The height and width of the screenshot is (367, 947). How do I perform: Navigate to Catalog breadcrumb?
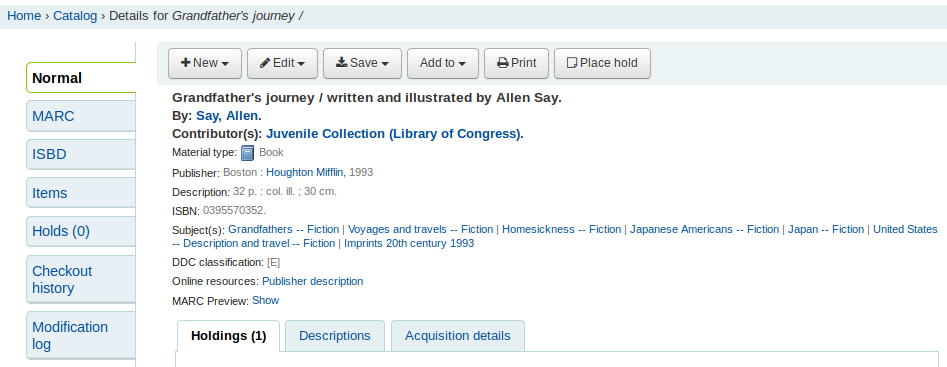point(75,16)
